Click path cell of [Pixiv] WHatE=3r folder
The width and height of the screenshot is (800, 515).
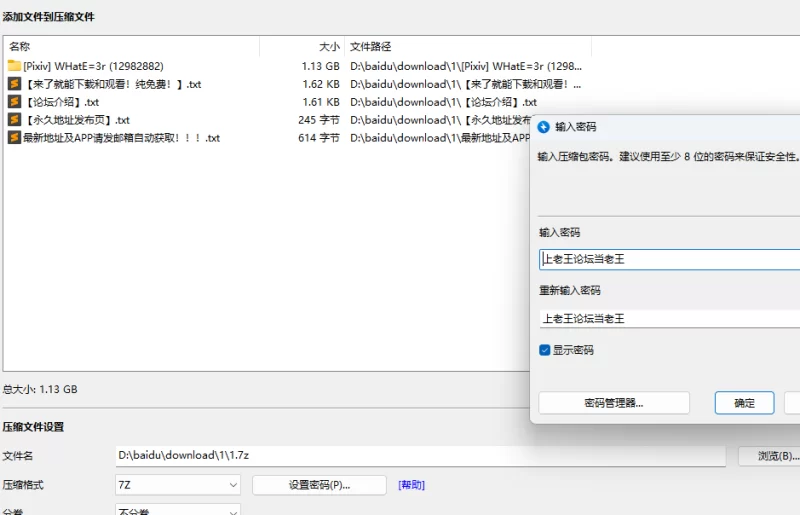pyautogui.click(x=466, y=66)
